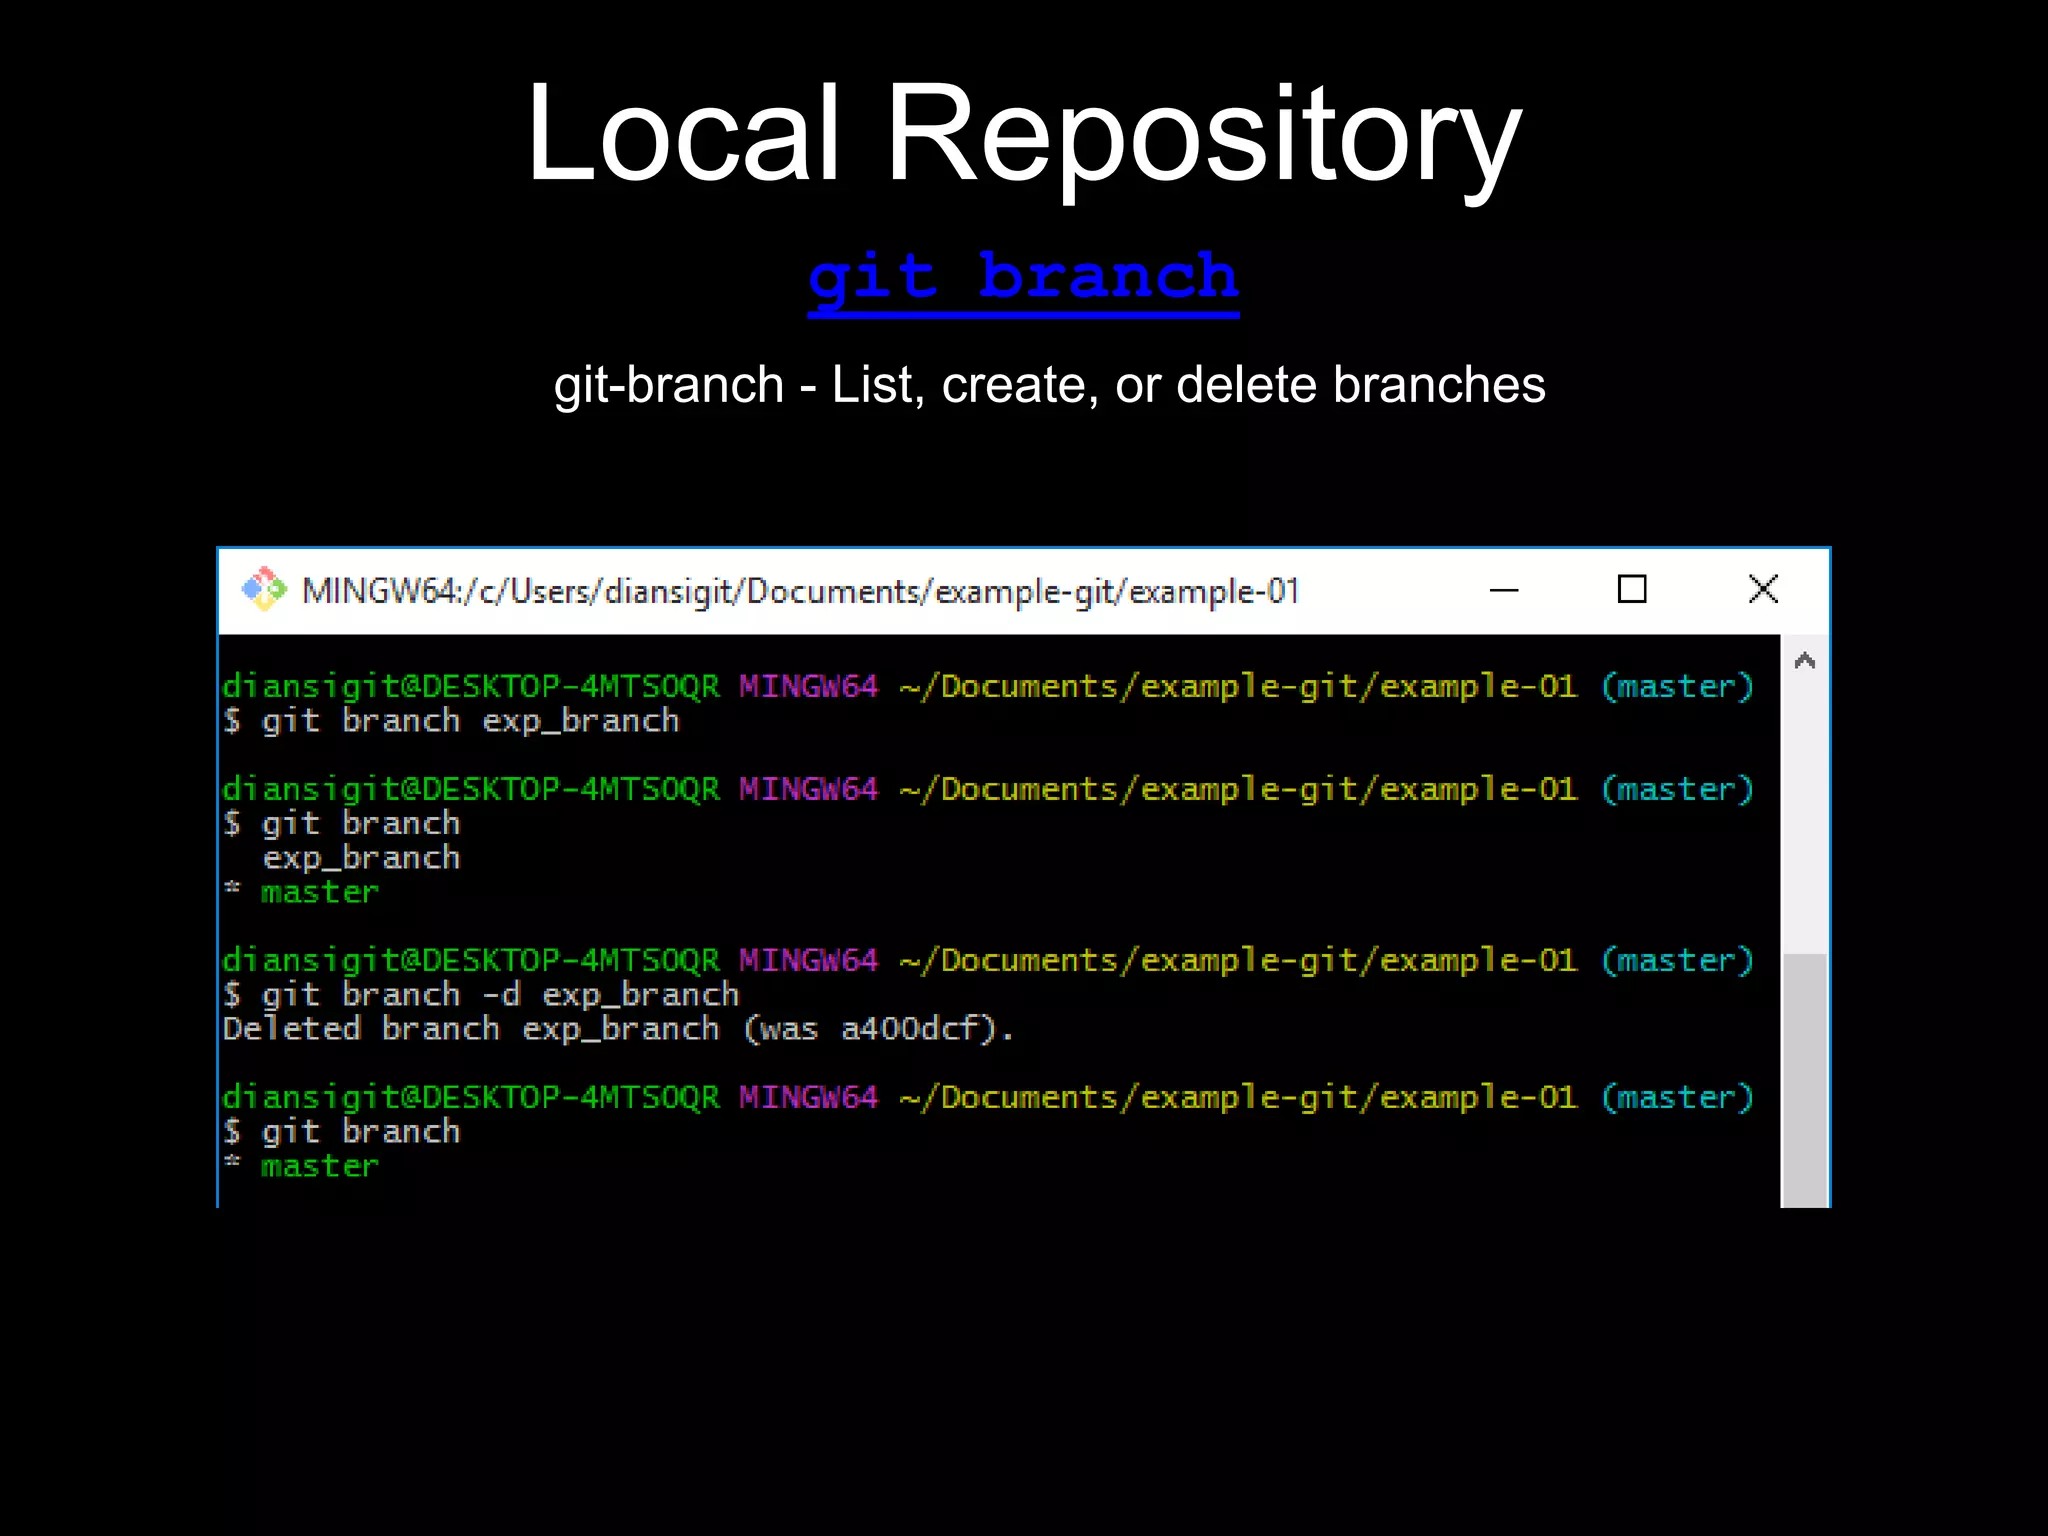Click the empty scrollbar track above thumb
The width and height of the screenshot is (2048, 1536).
click(1805, 815)
